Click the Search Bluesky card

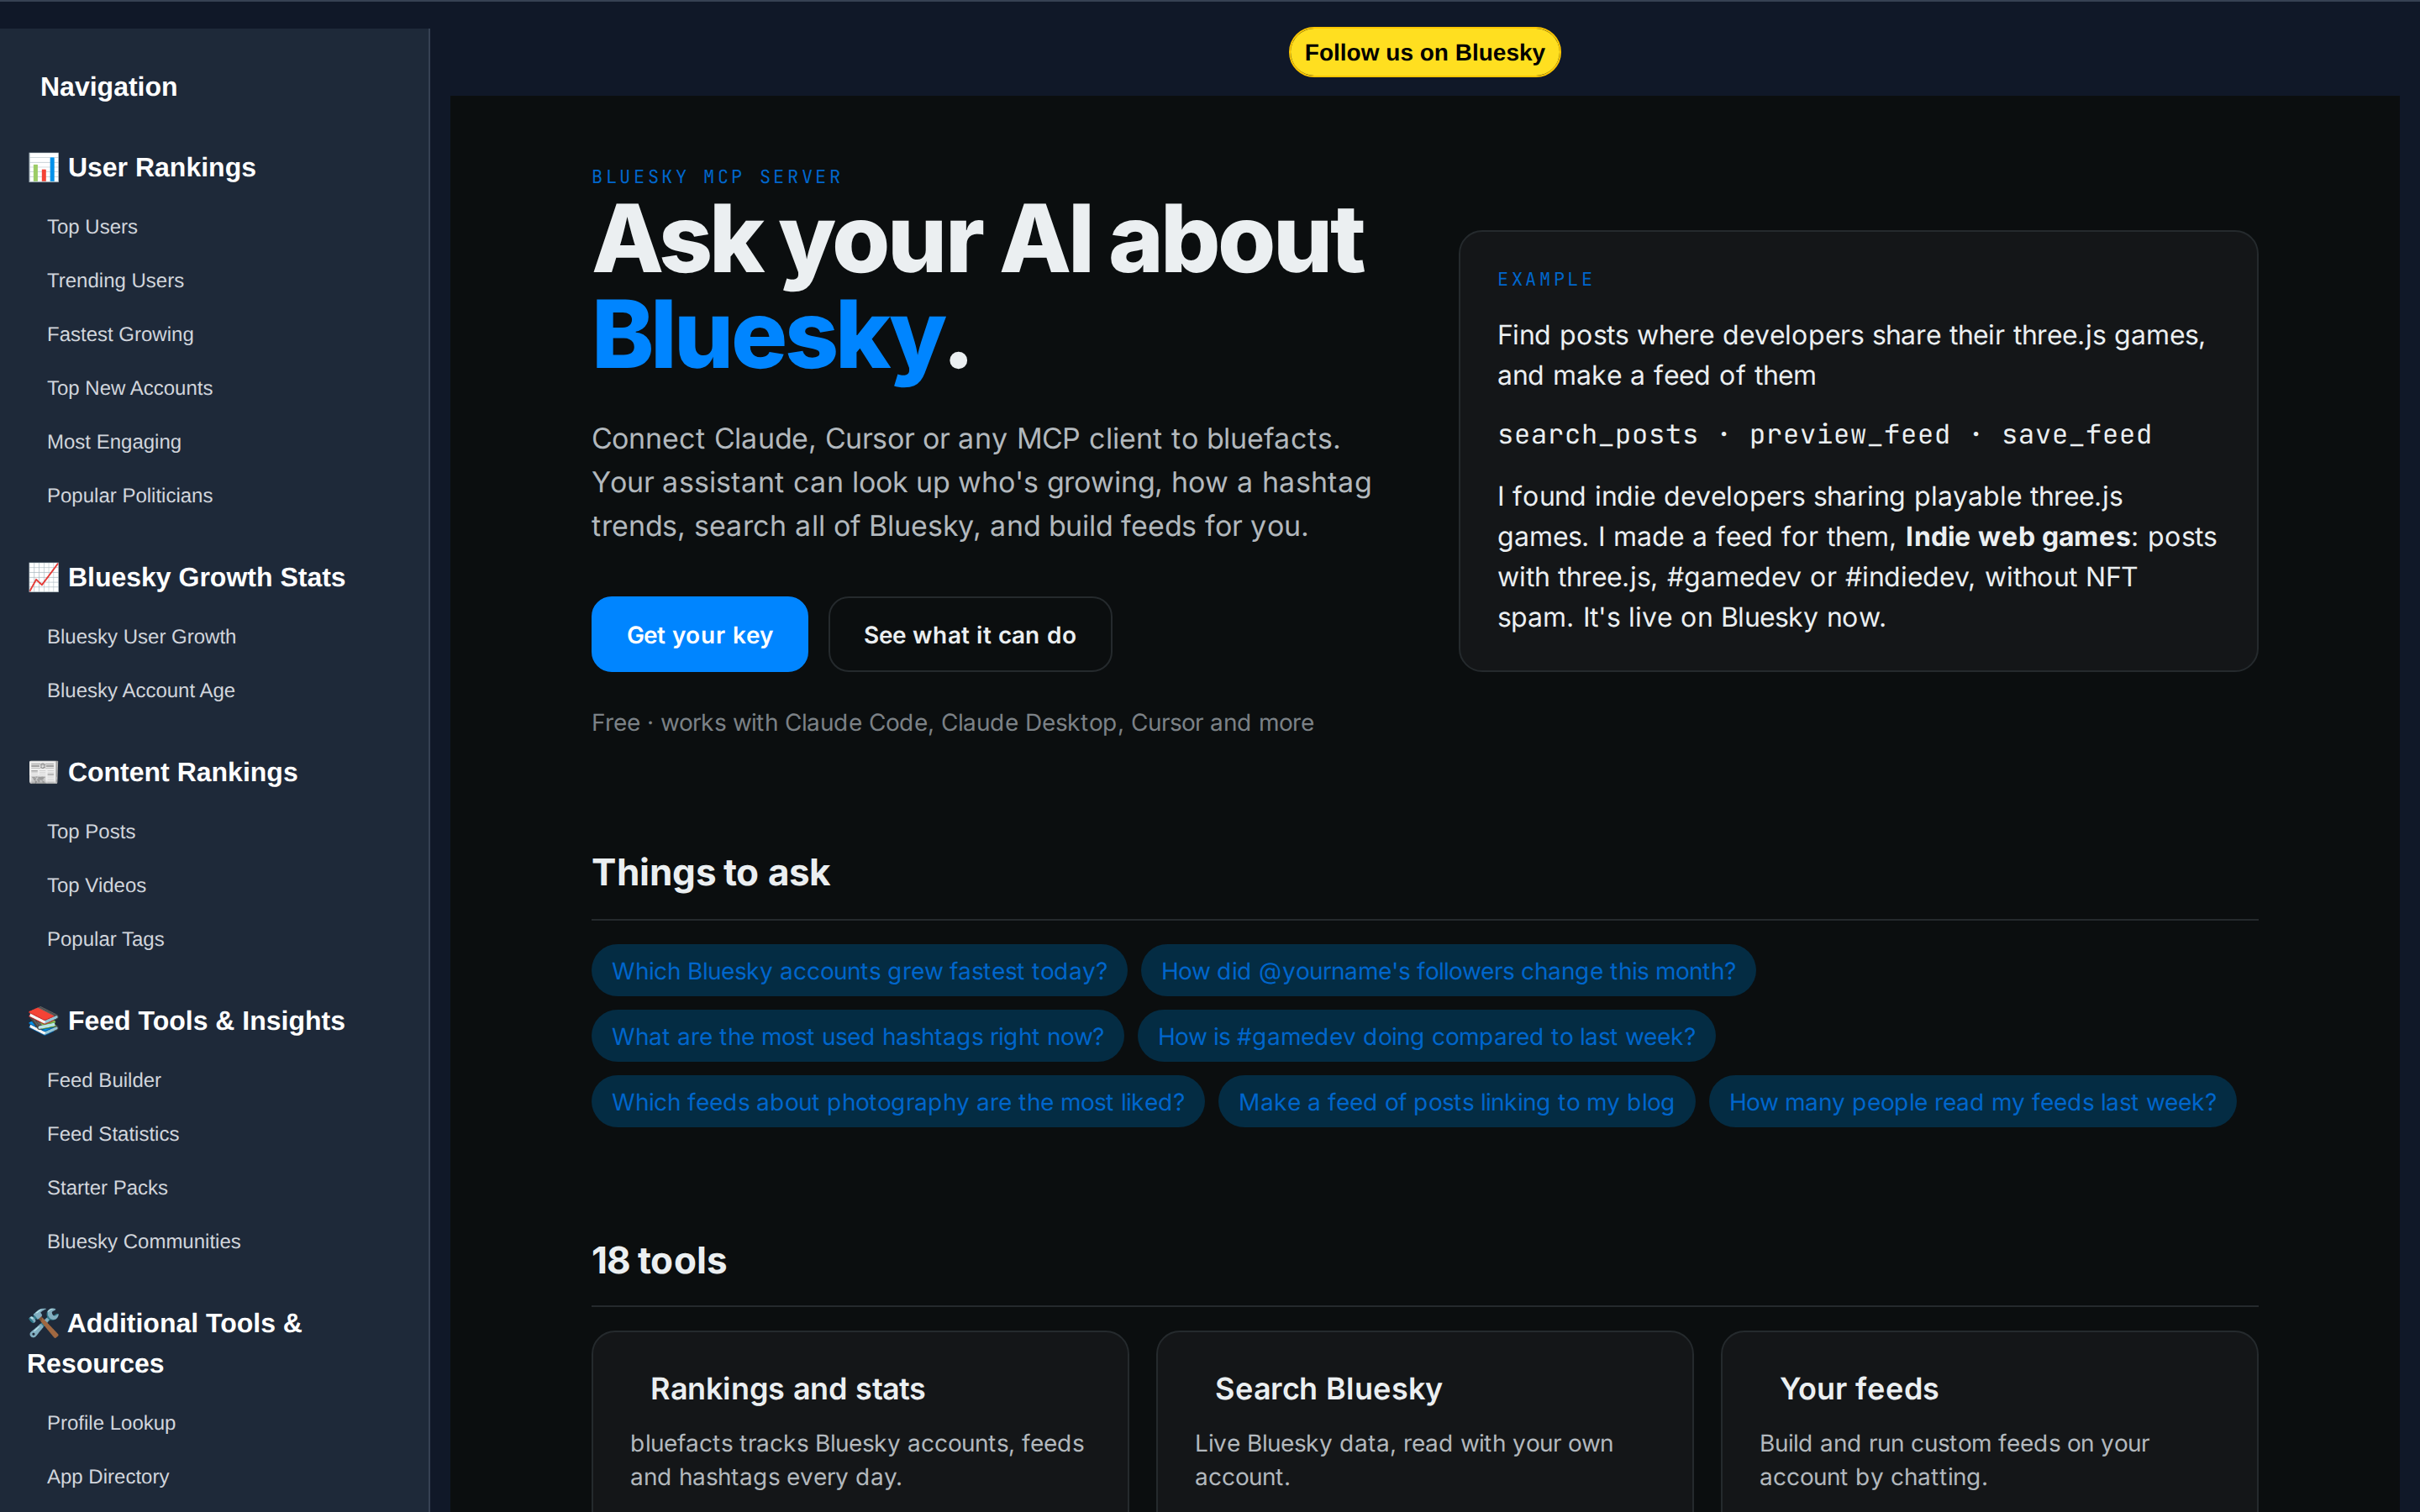pyautogui.click(x=1424, y=1421)
